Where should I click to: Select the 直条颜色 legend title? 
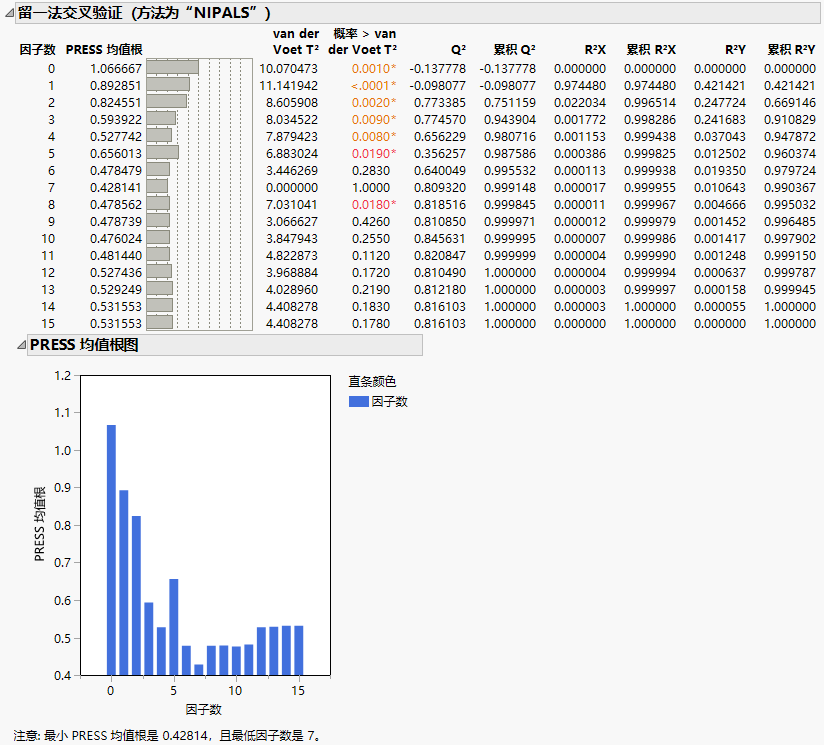point(372,381)
